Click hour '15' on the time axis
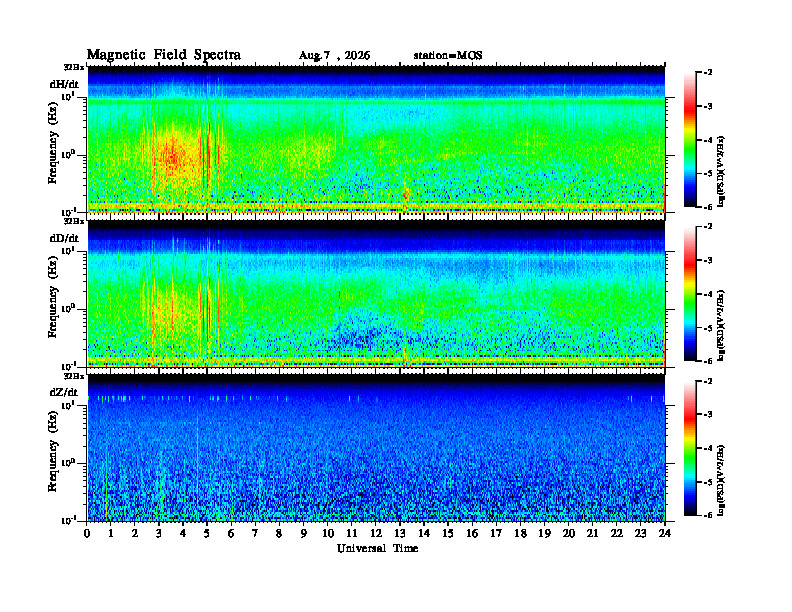 point(448,533)
